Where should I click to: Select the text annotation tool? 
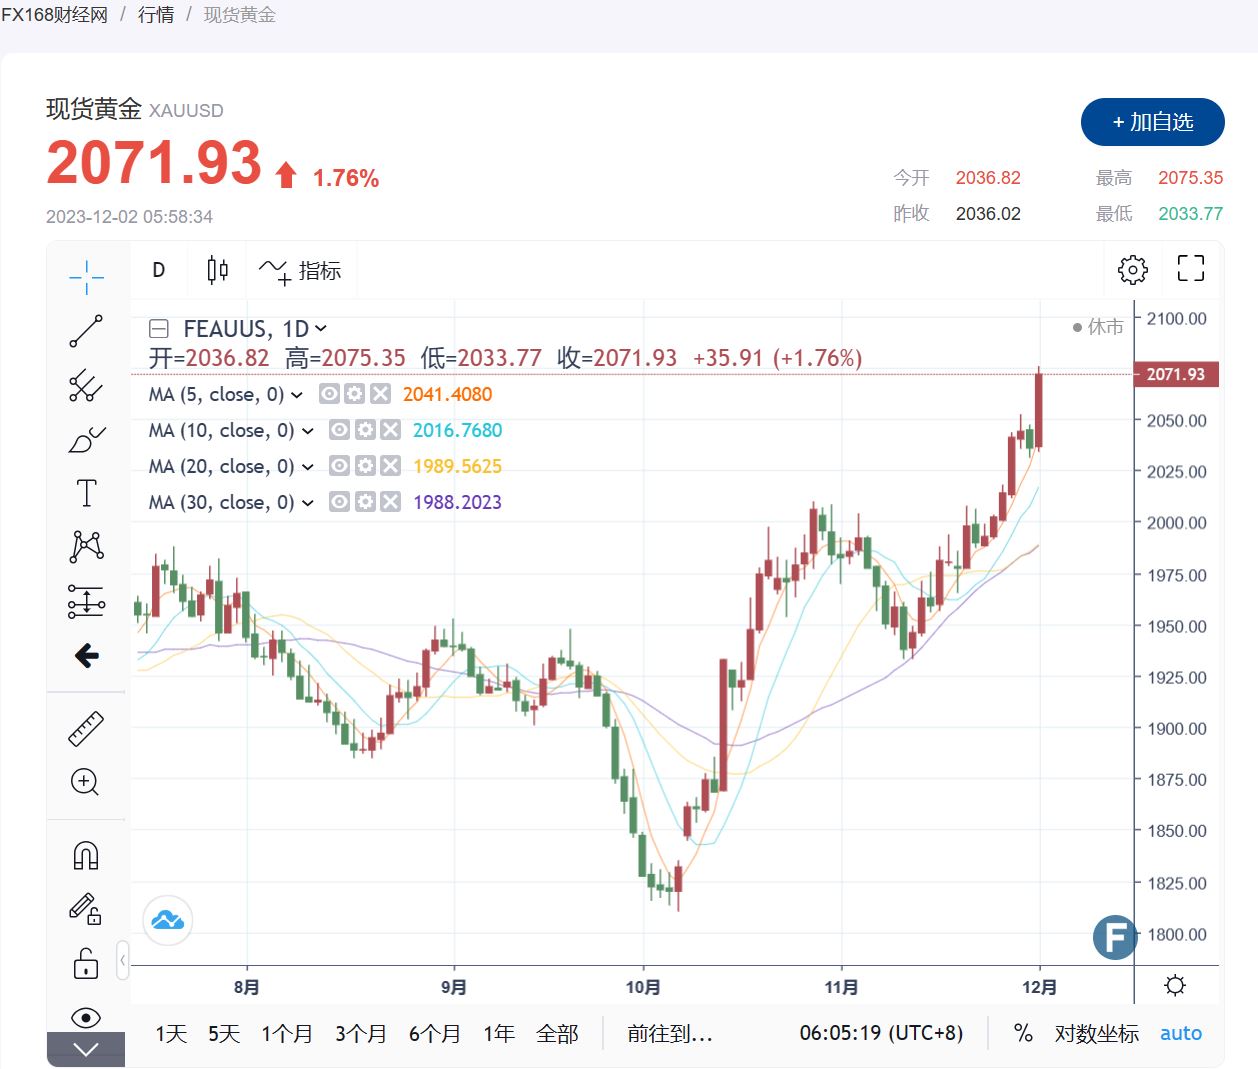click(86, 493)
